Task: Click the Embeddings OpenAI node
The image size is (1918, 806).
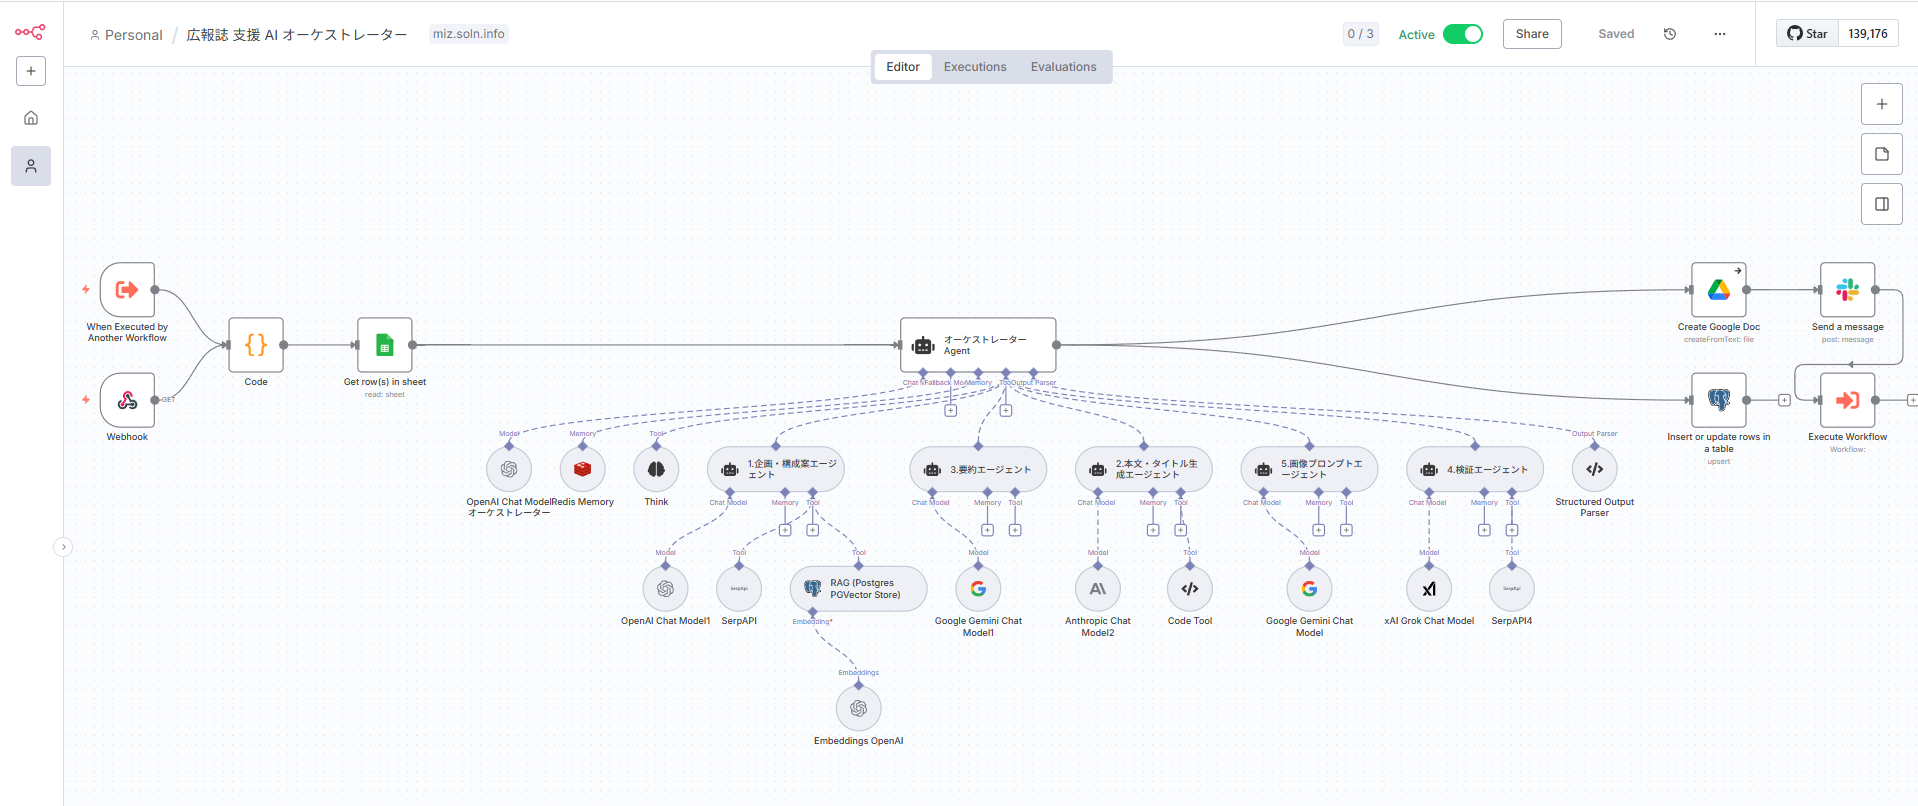Action: click(x=858, y=709)
